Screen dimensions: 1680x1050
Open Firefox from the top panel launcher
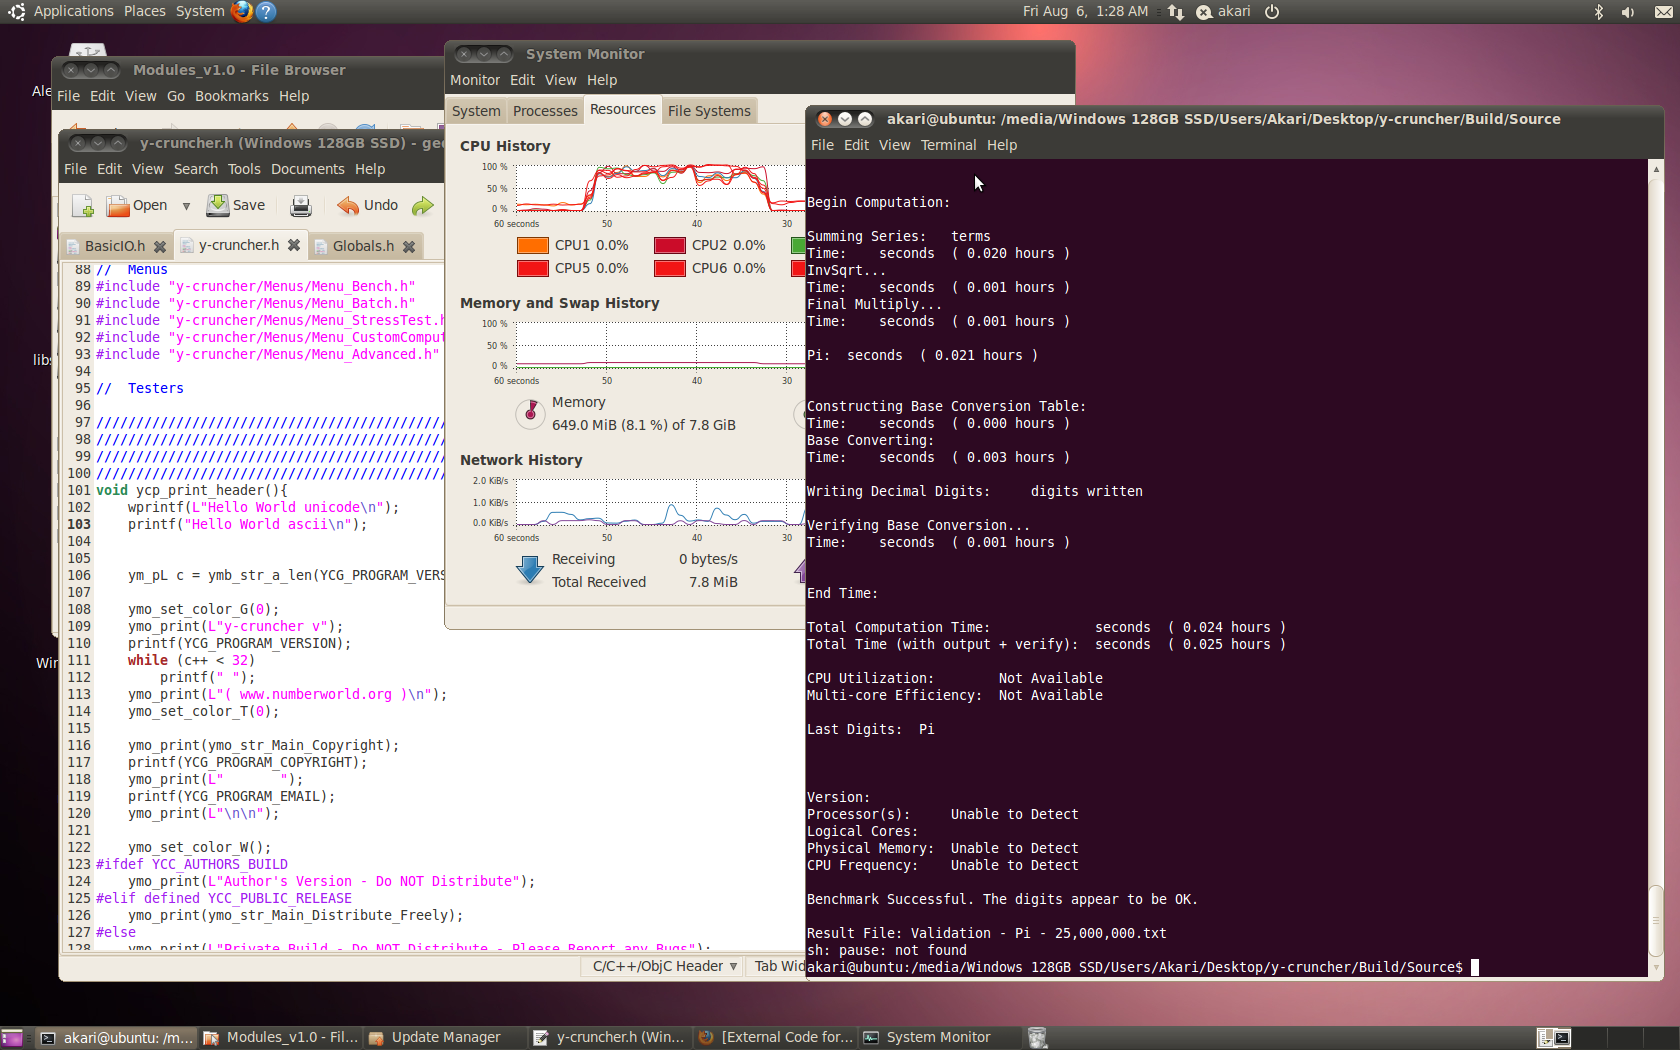[242, 11]
